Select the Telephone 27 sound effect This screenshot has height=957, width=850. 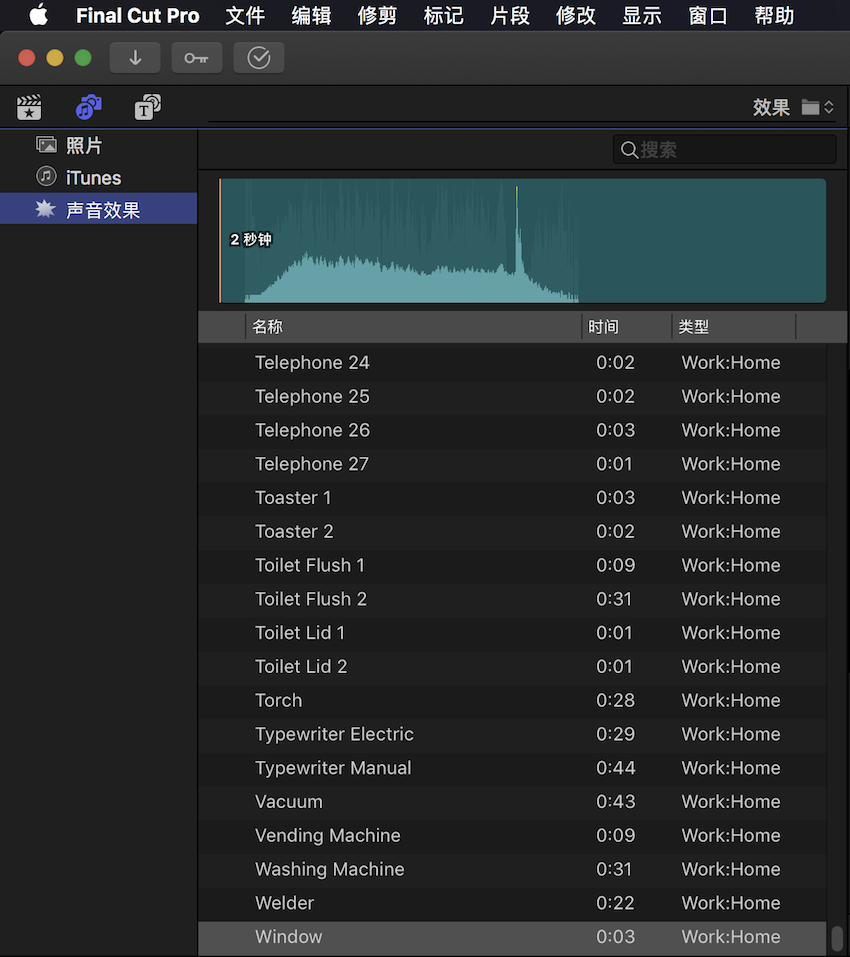[512, 464]
